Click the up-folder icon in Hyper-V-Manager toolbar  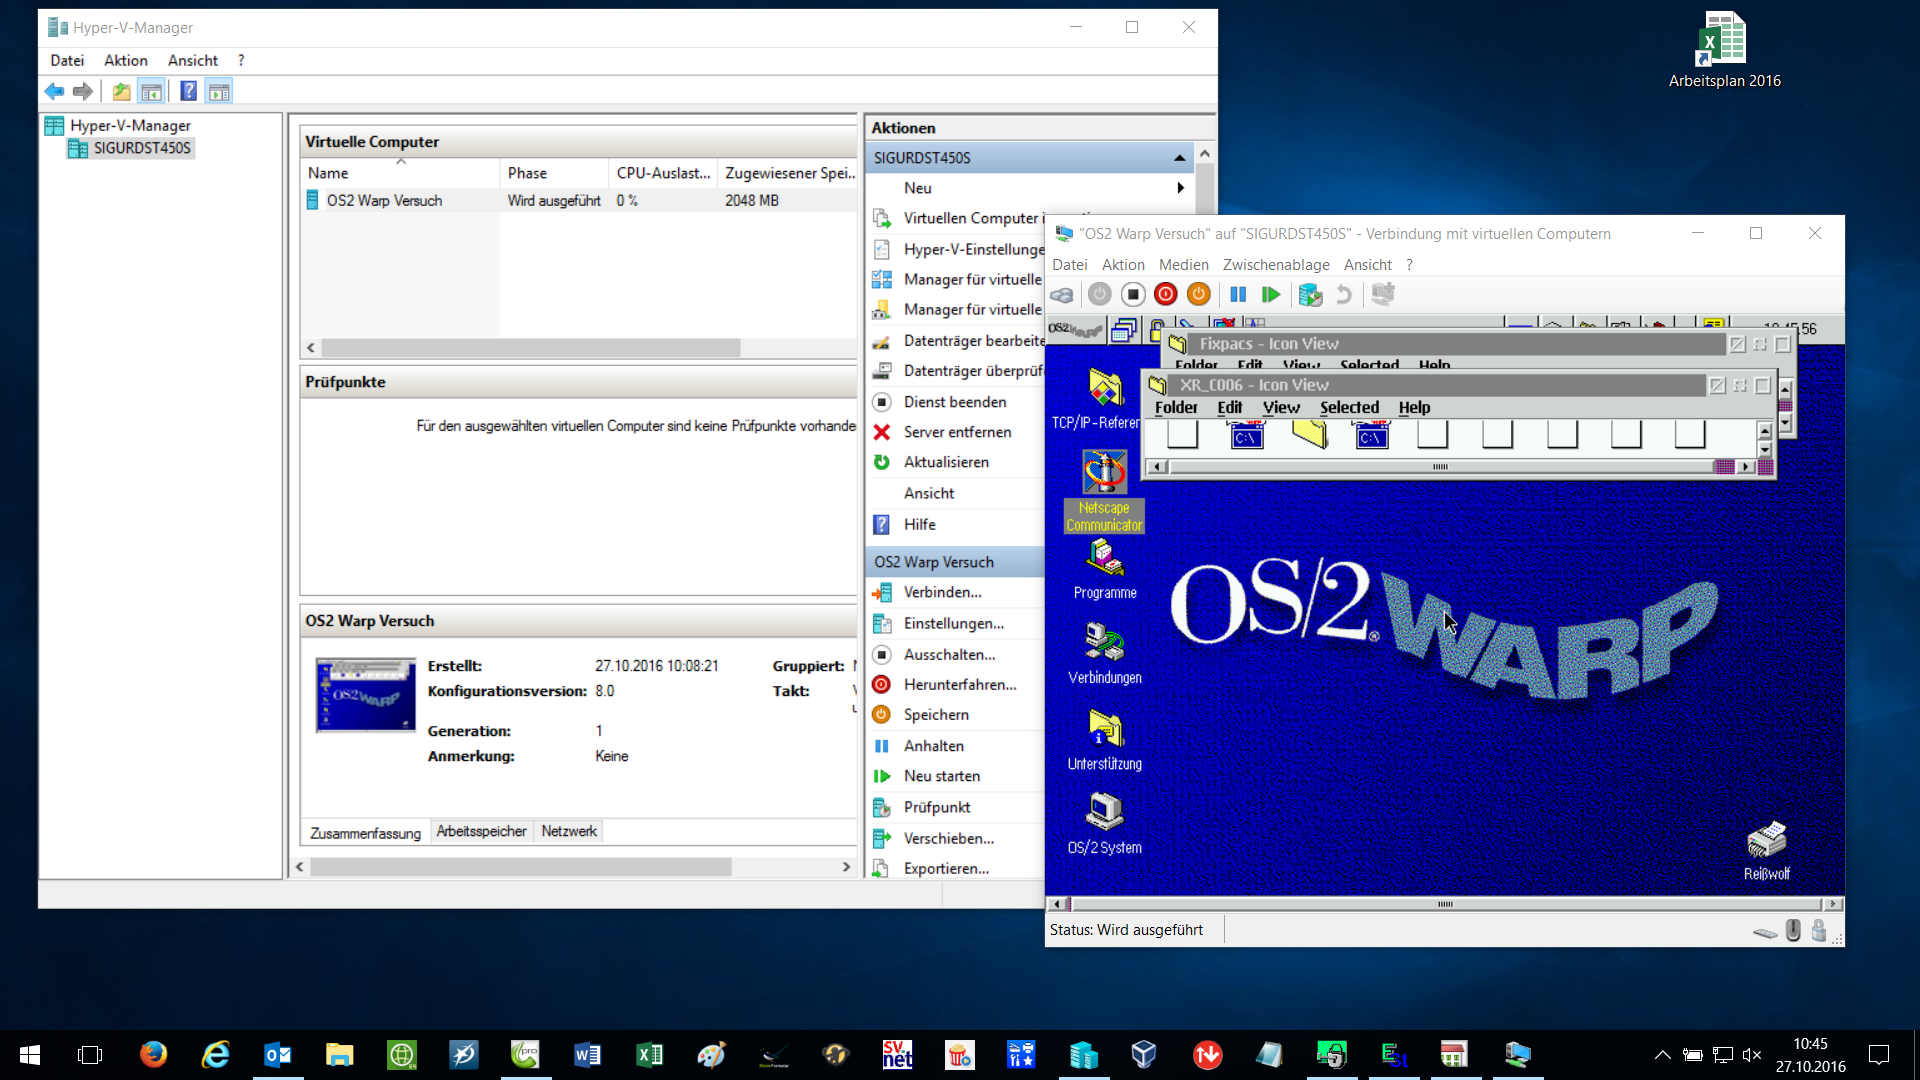(x=121, y=92)
